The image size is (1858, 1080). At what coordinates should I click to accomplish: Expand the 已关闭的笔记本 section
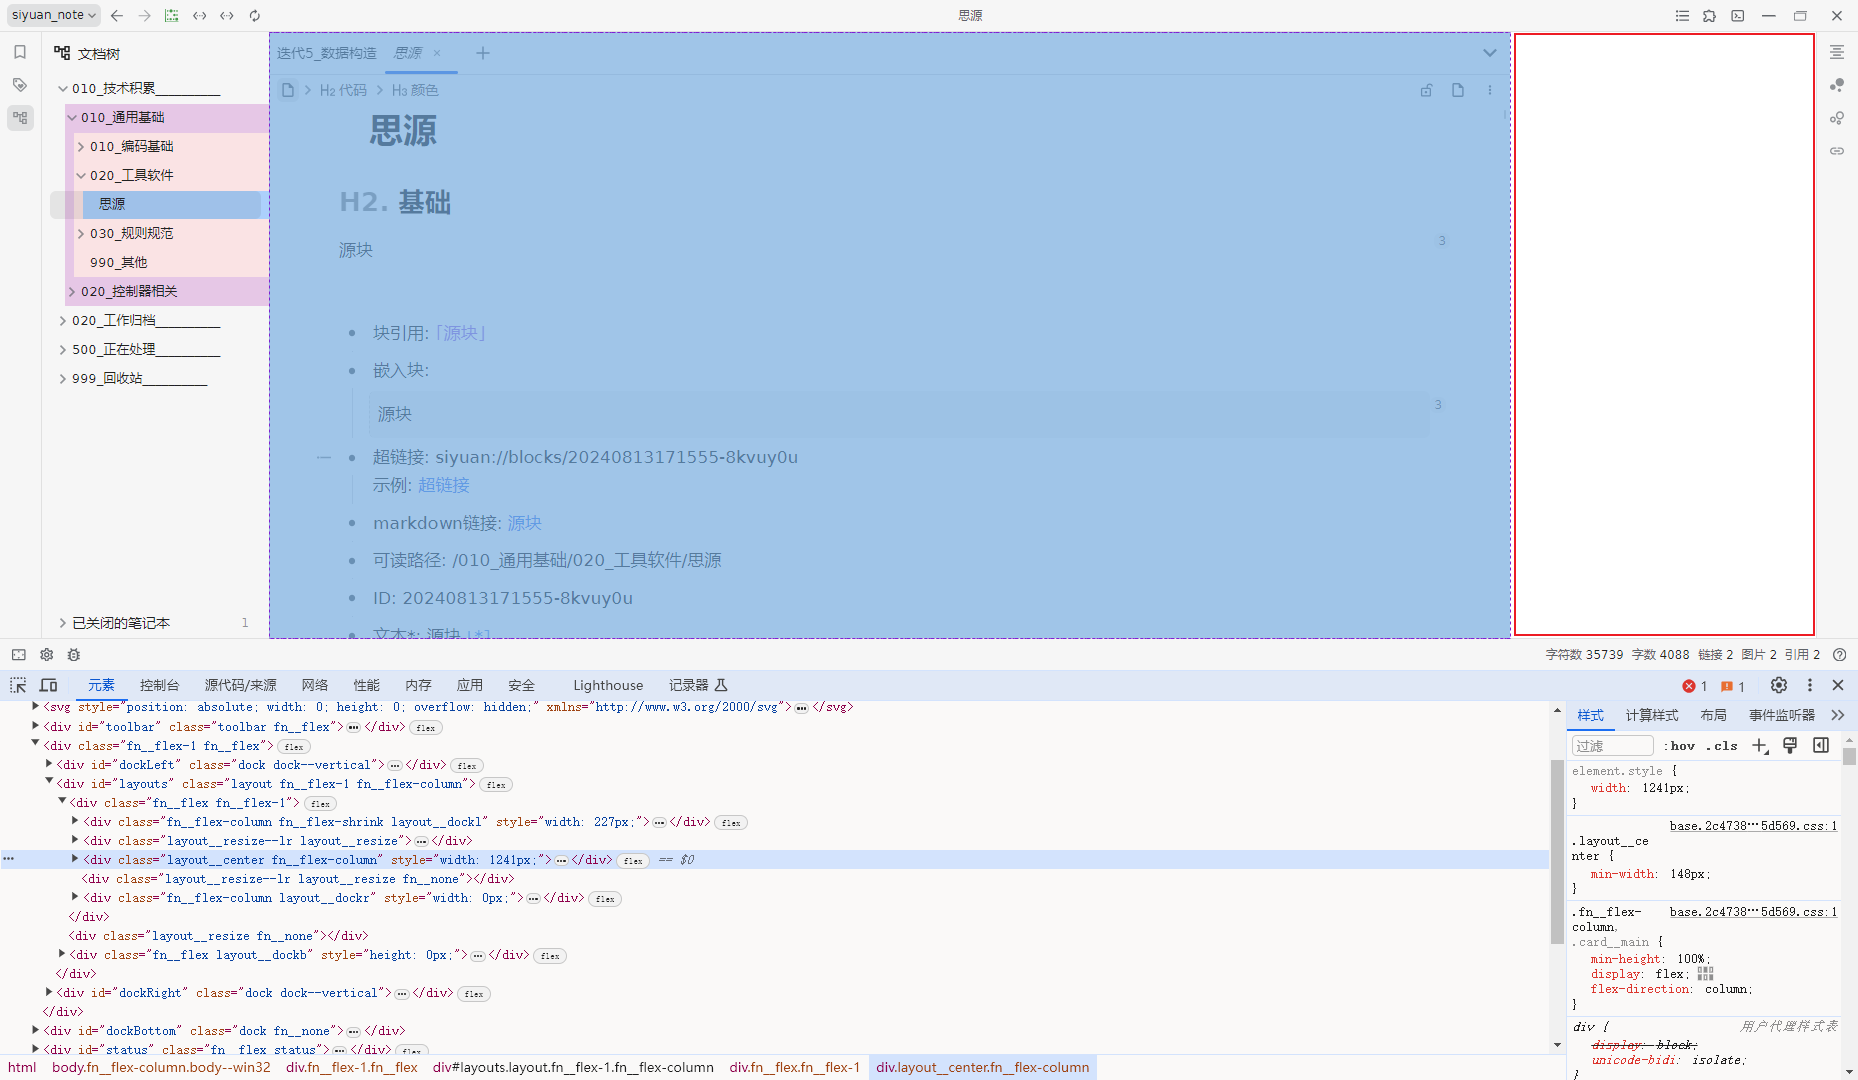pos(63,623)
